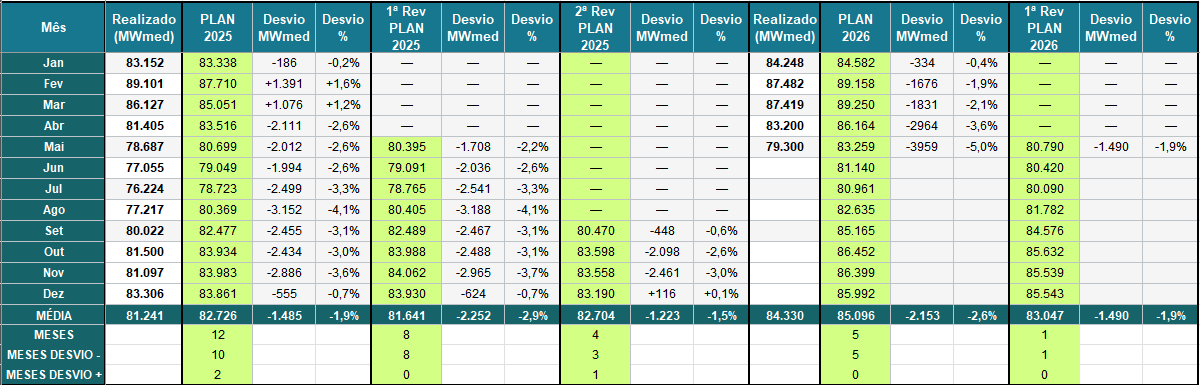Click the 1ª Rev PLAN 2025 header
The image size is (1200, 385).
click(x=406, y=26)
